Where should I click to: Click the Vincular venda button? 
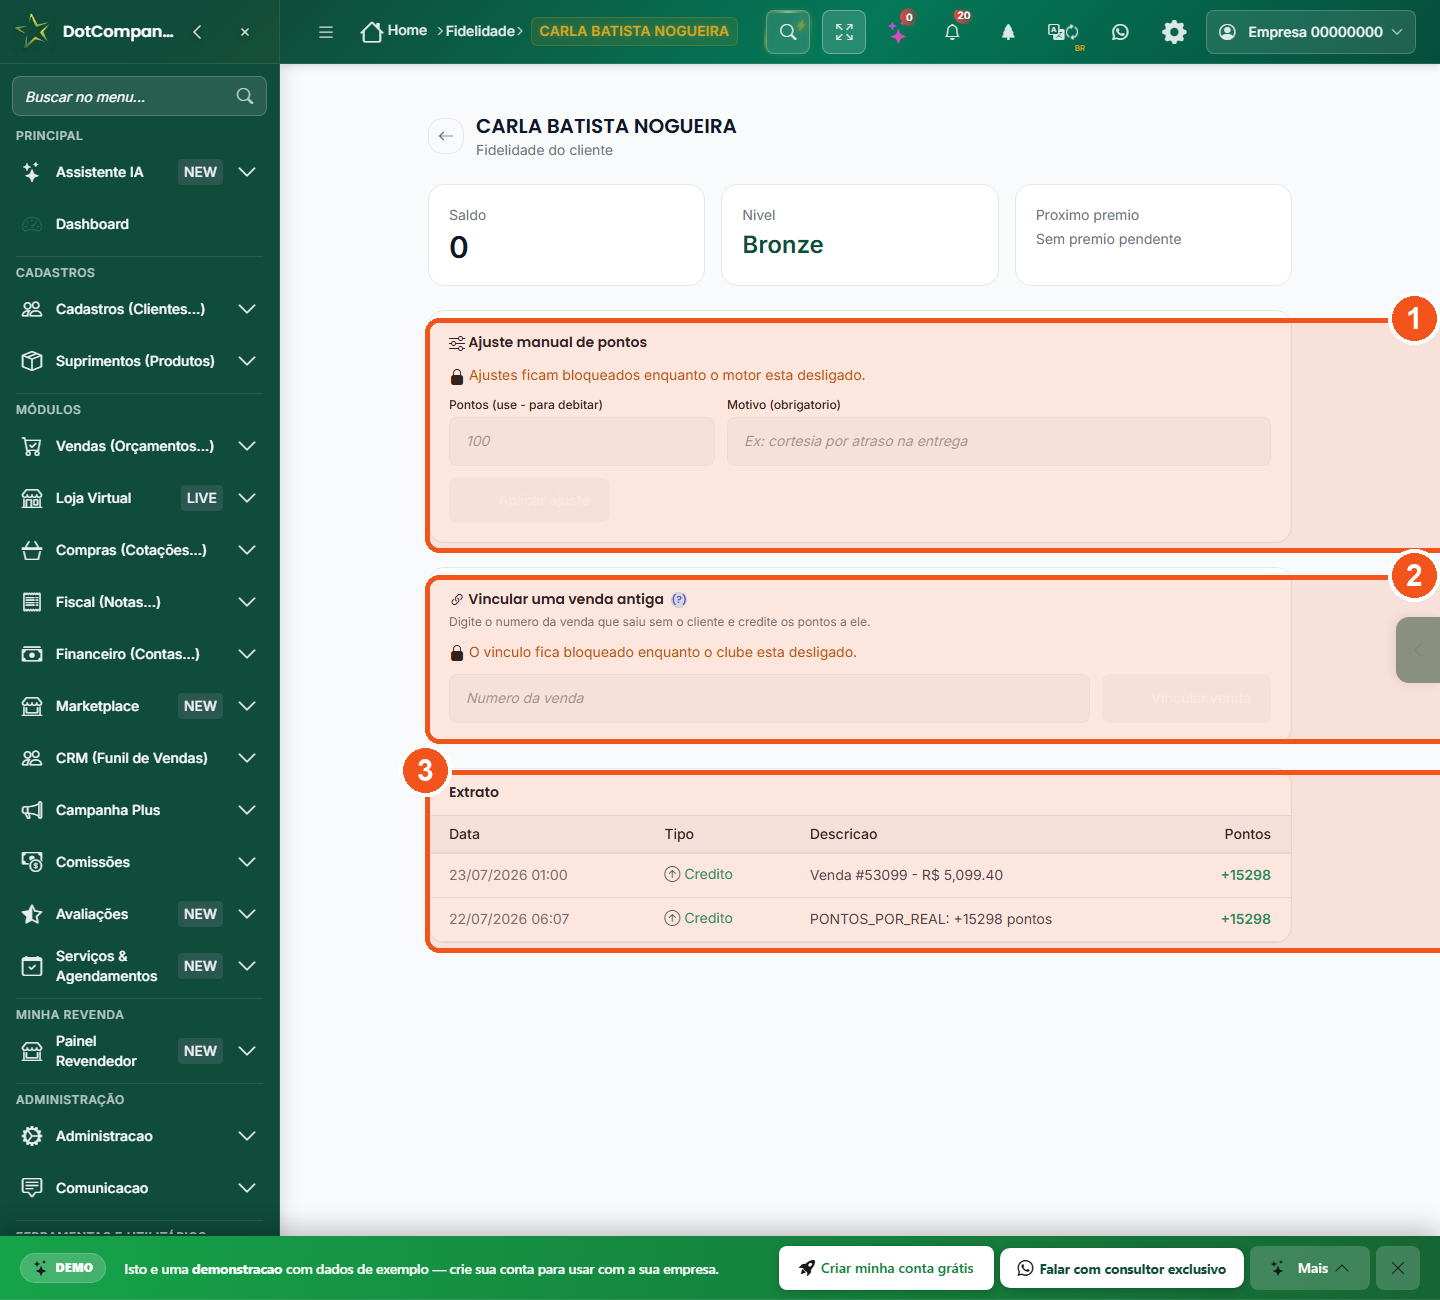(1186, 698)
